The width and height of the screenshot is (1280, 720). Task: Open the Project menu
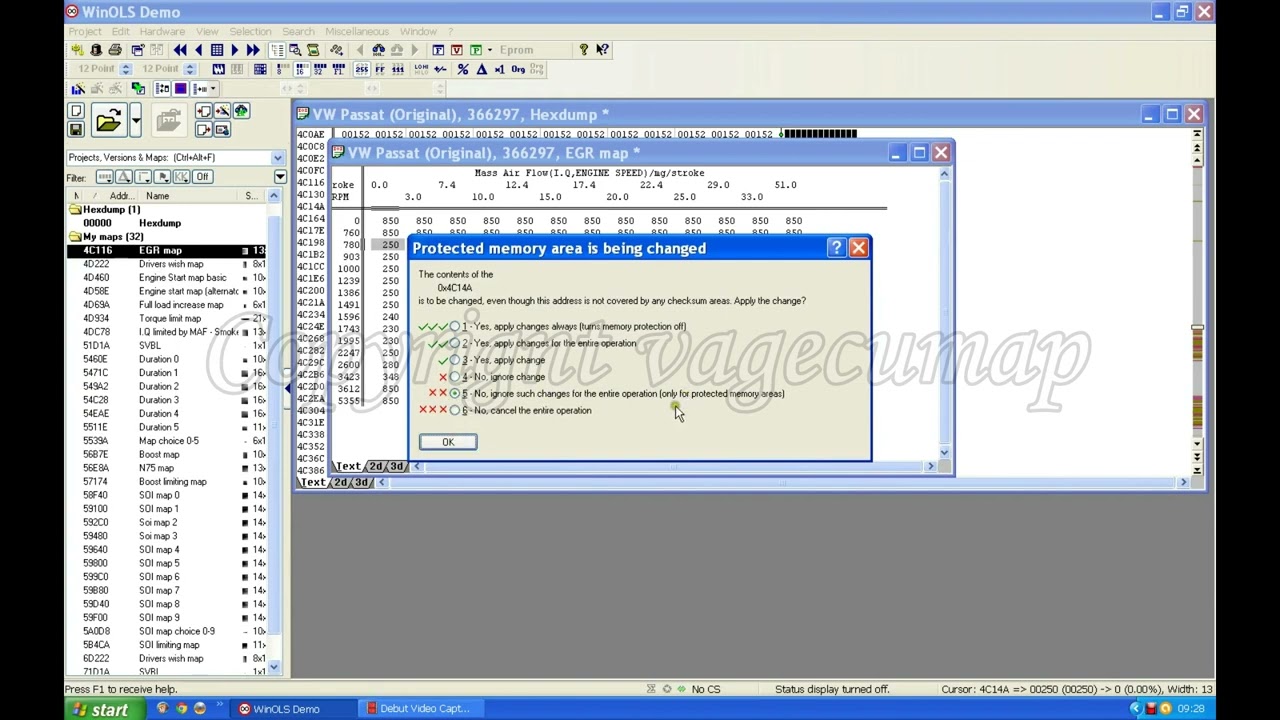85,31
